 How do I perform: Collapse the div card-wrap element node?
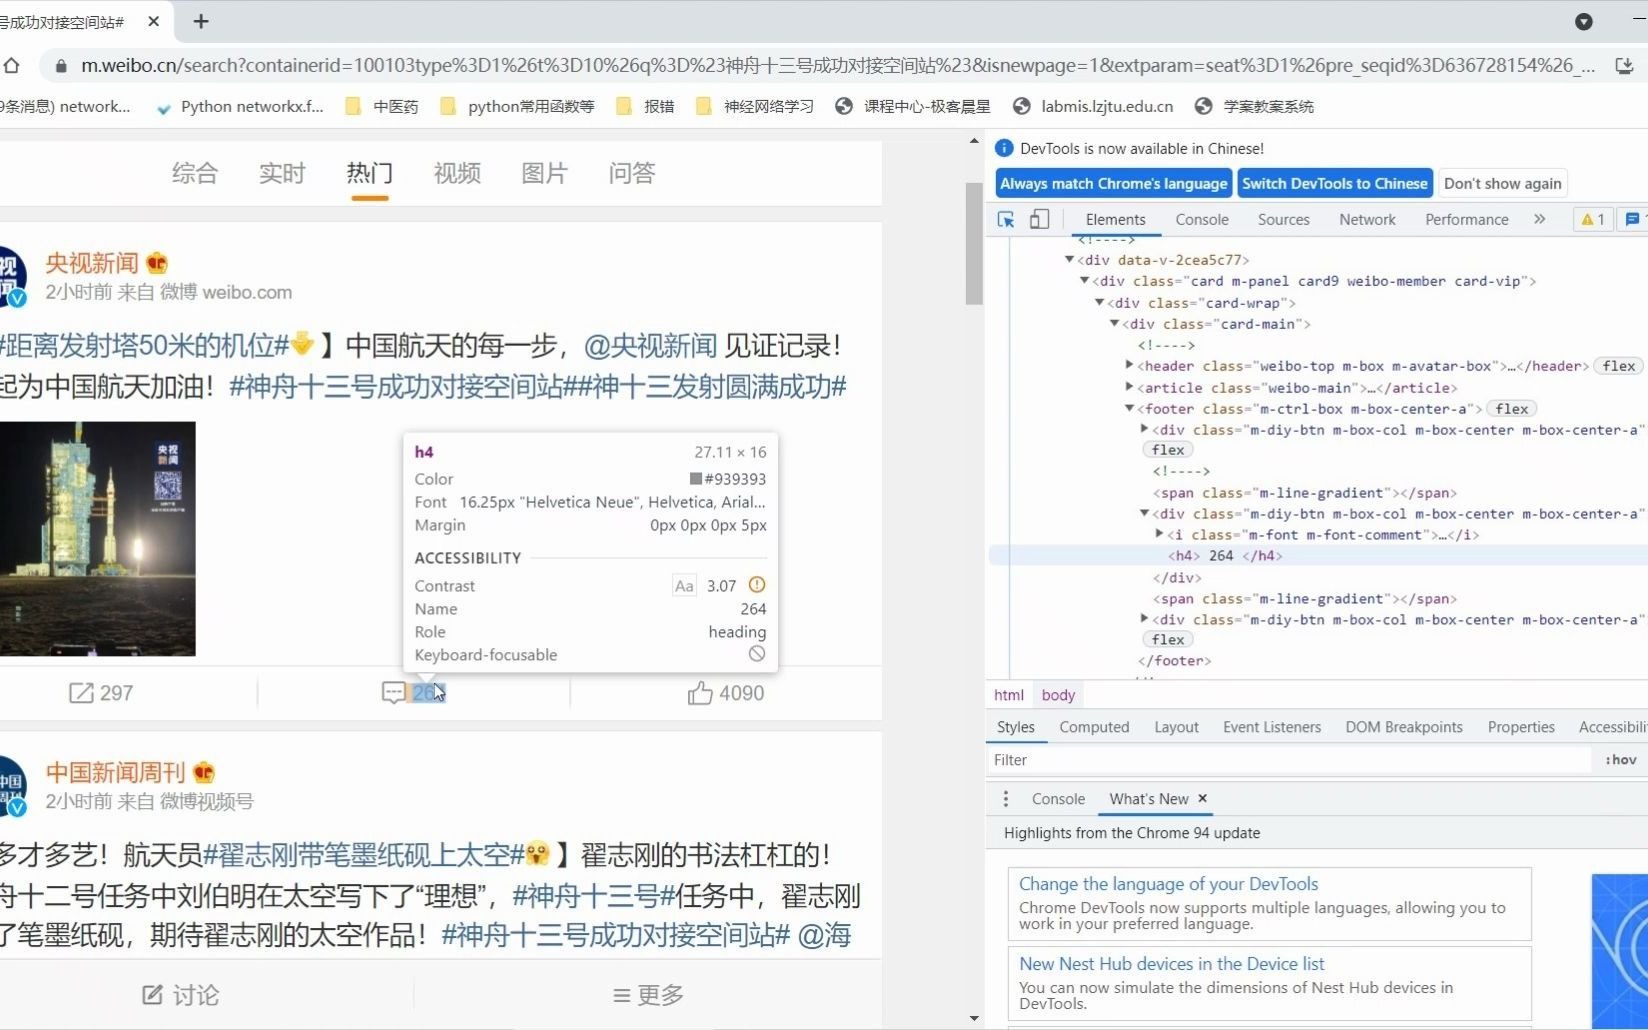coord(1099,303)
